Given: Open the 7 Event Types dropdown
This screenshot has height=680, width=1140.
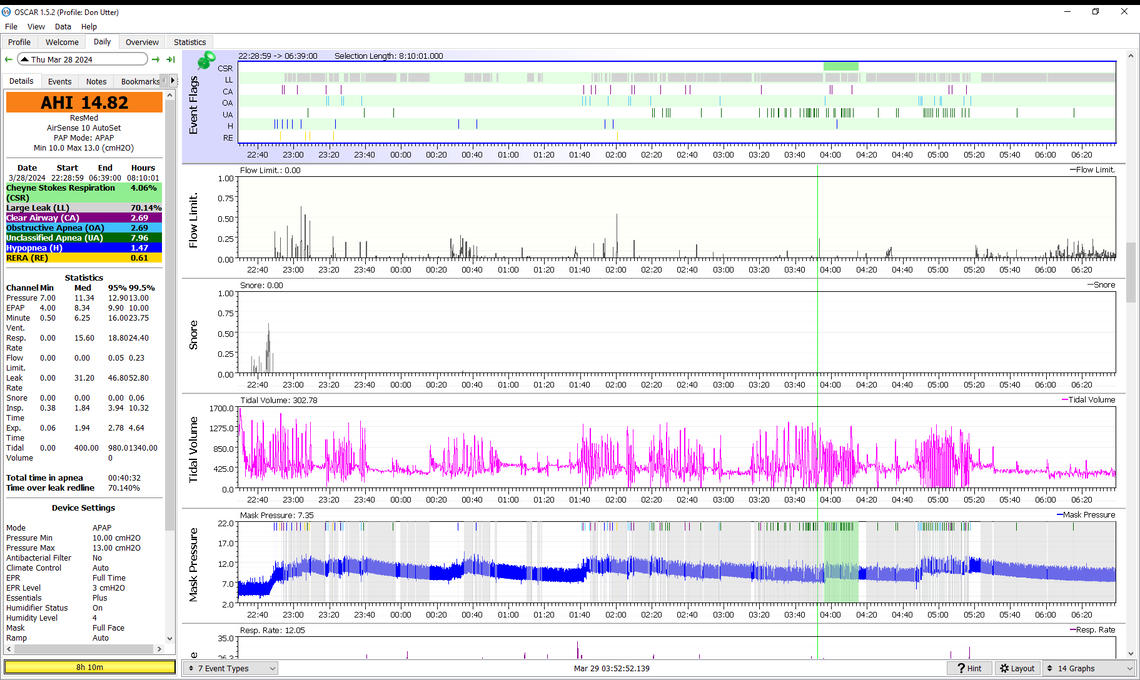Looking at the screenshot, I should [x=231, y=668].
